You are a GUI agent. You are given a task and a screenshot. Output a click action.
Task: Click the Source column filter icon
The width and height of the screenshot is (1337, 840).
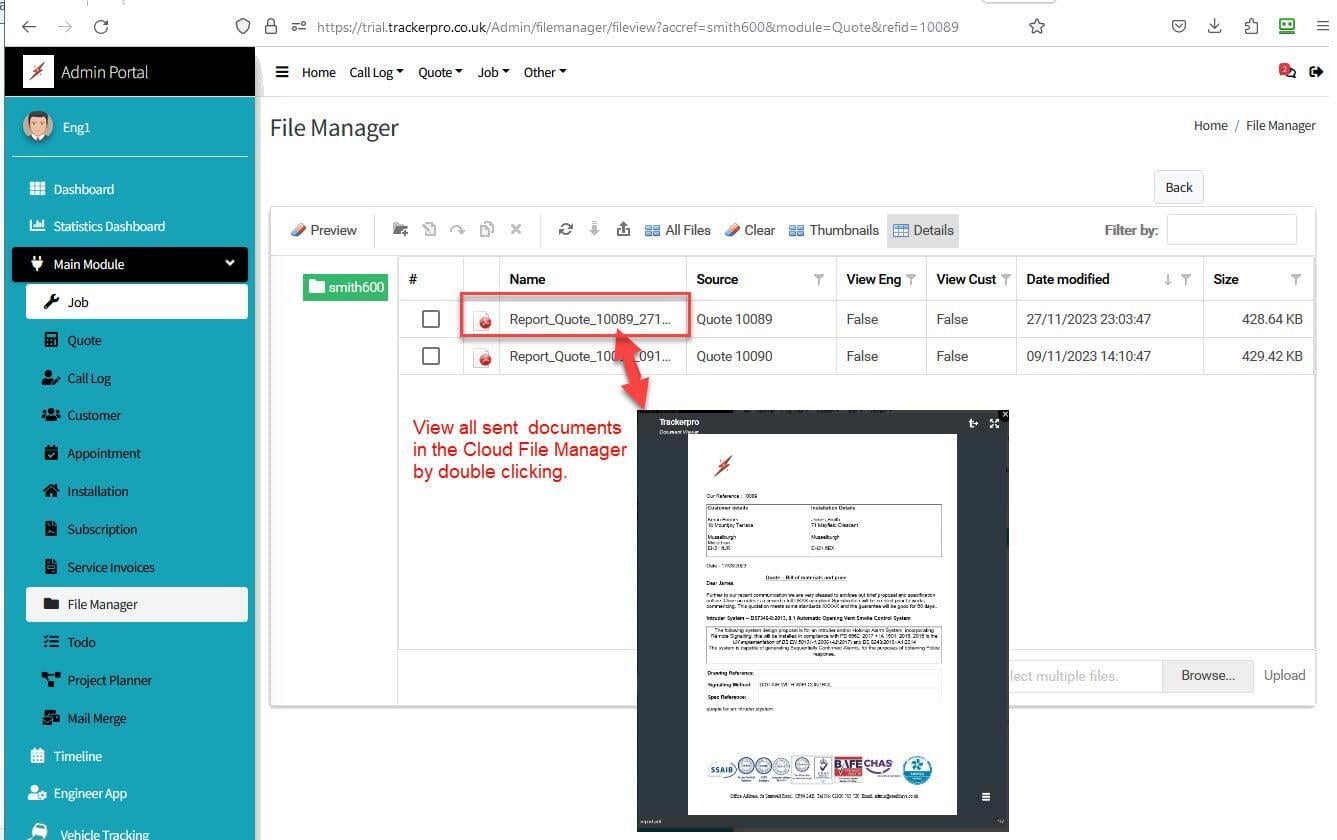819,279
